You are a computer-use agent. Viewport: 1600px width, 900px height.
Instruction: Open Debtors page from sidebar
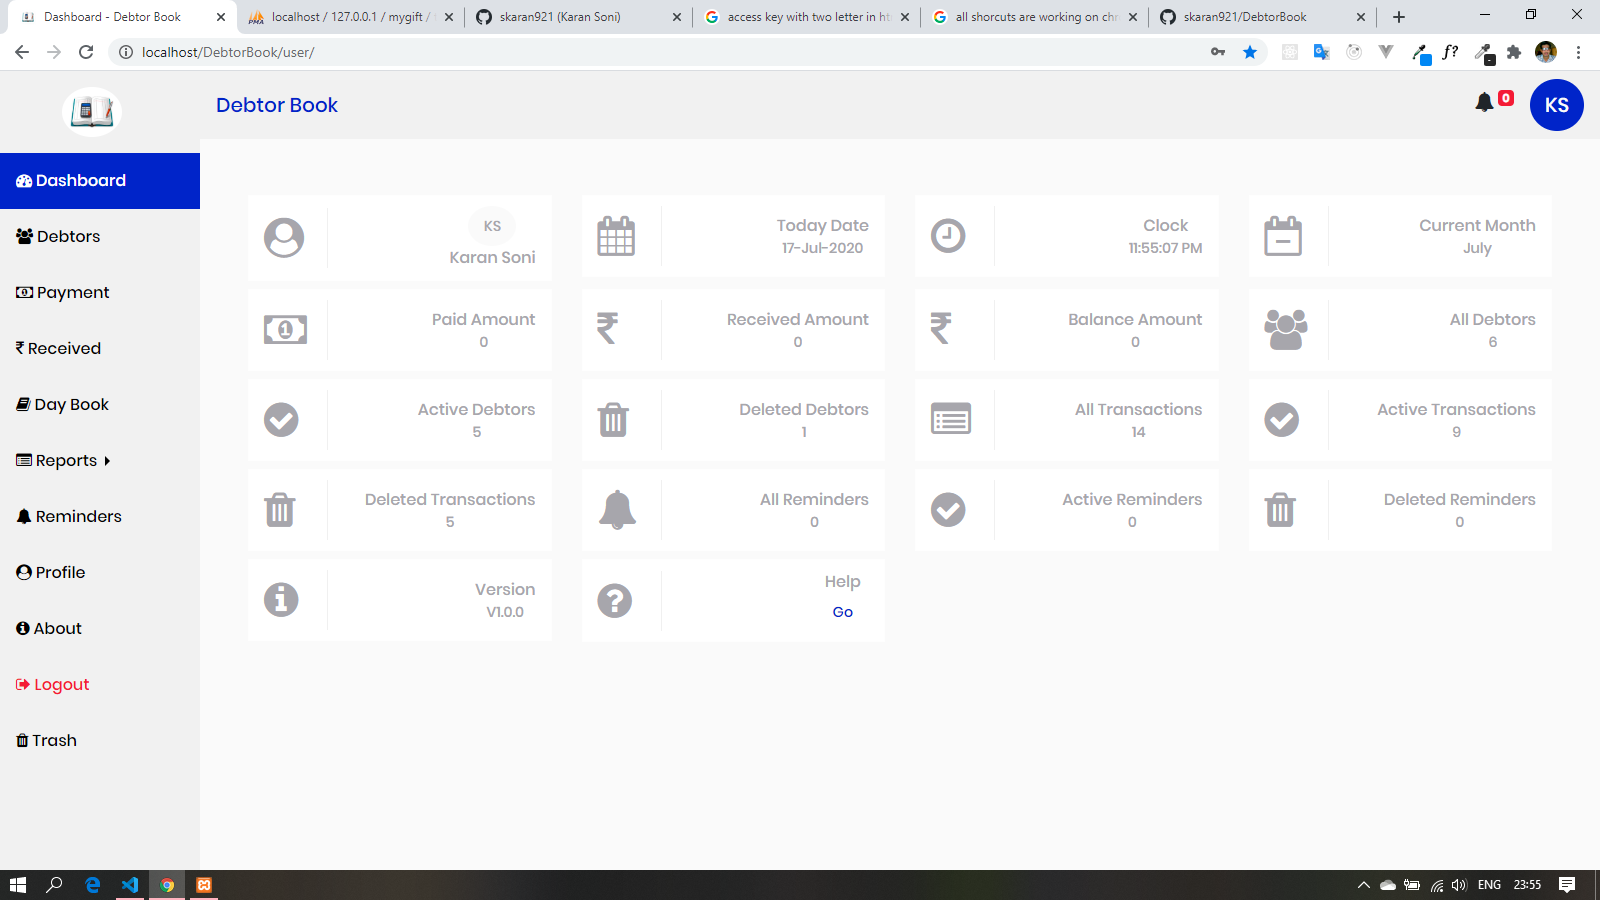pos(68,237)
